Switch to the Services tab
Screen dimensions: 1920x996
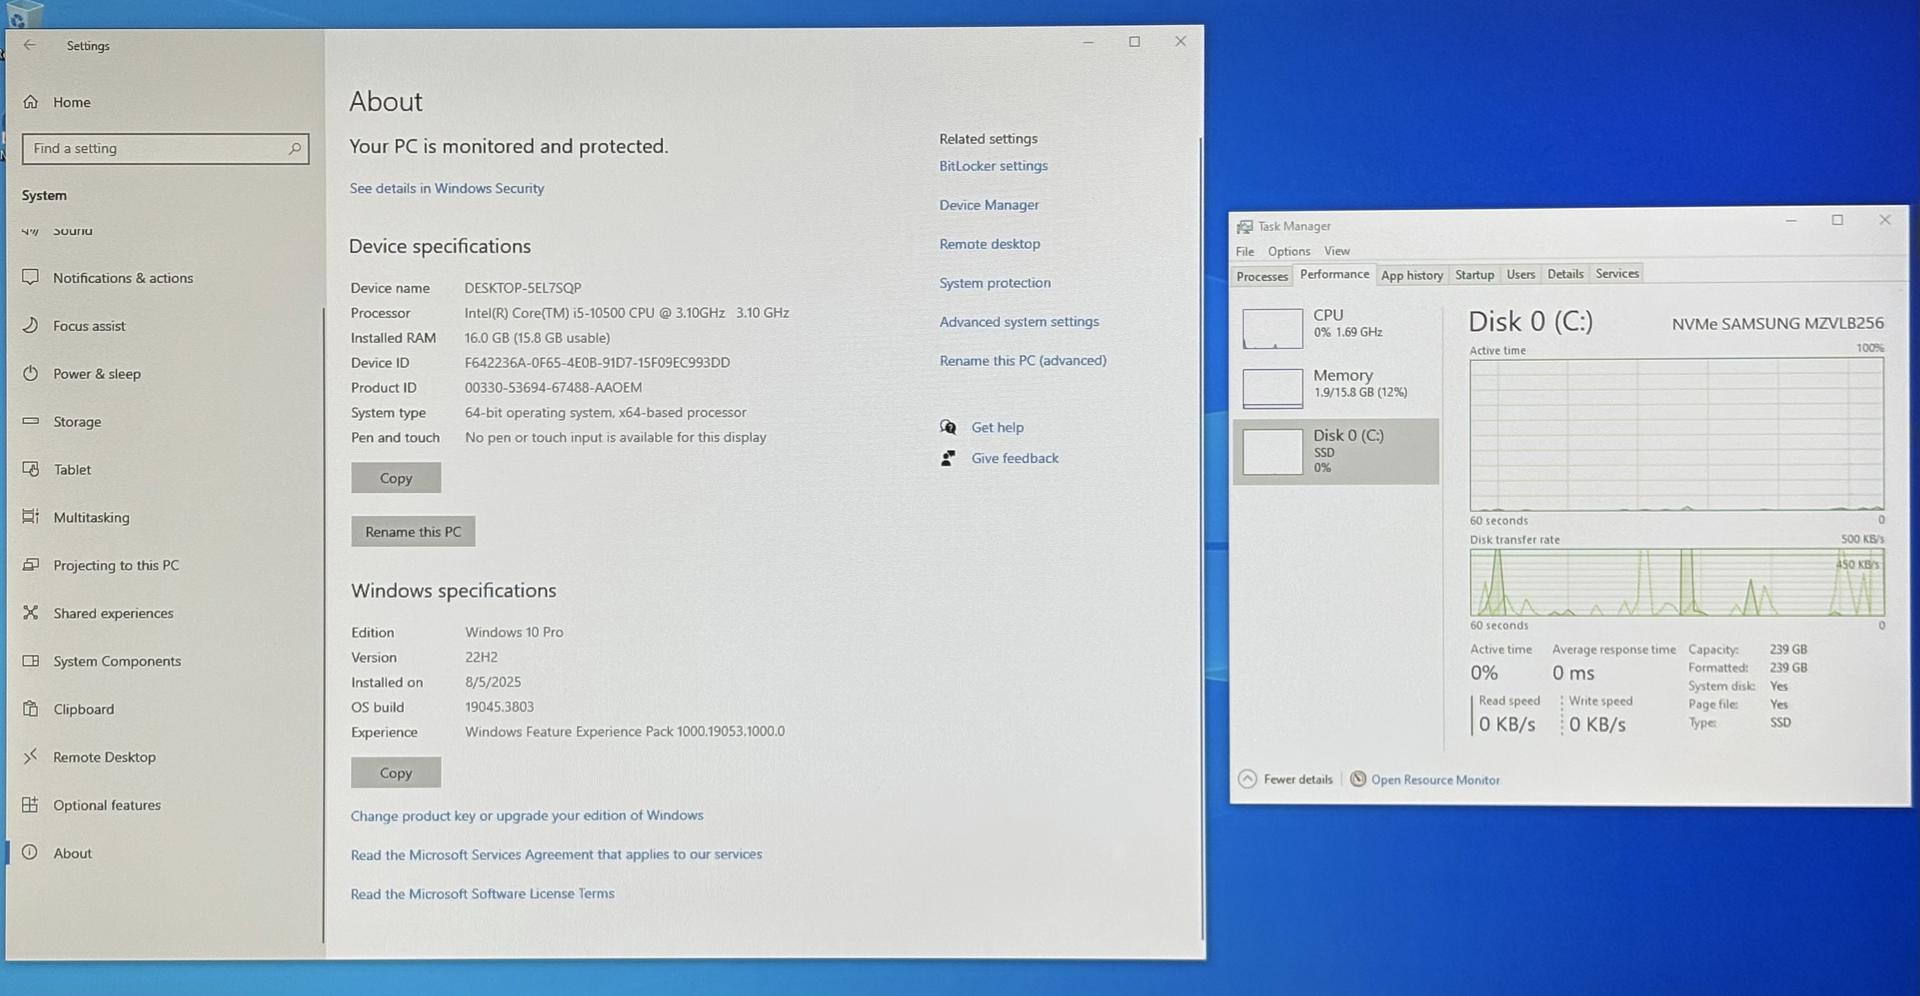point(1617,274)
